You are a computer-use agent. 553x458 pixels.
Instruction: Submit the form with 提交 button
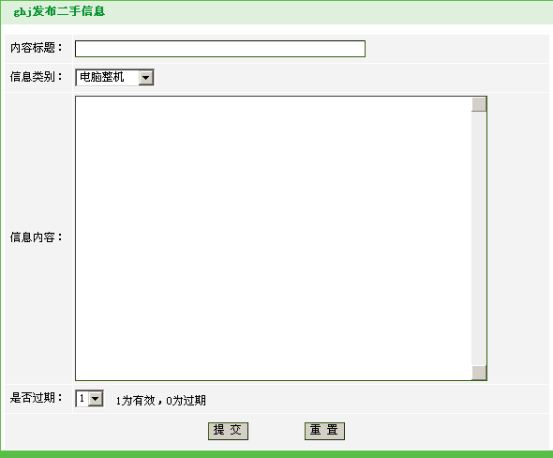click(228, 431)
